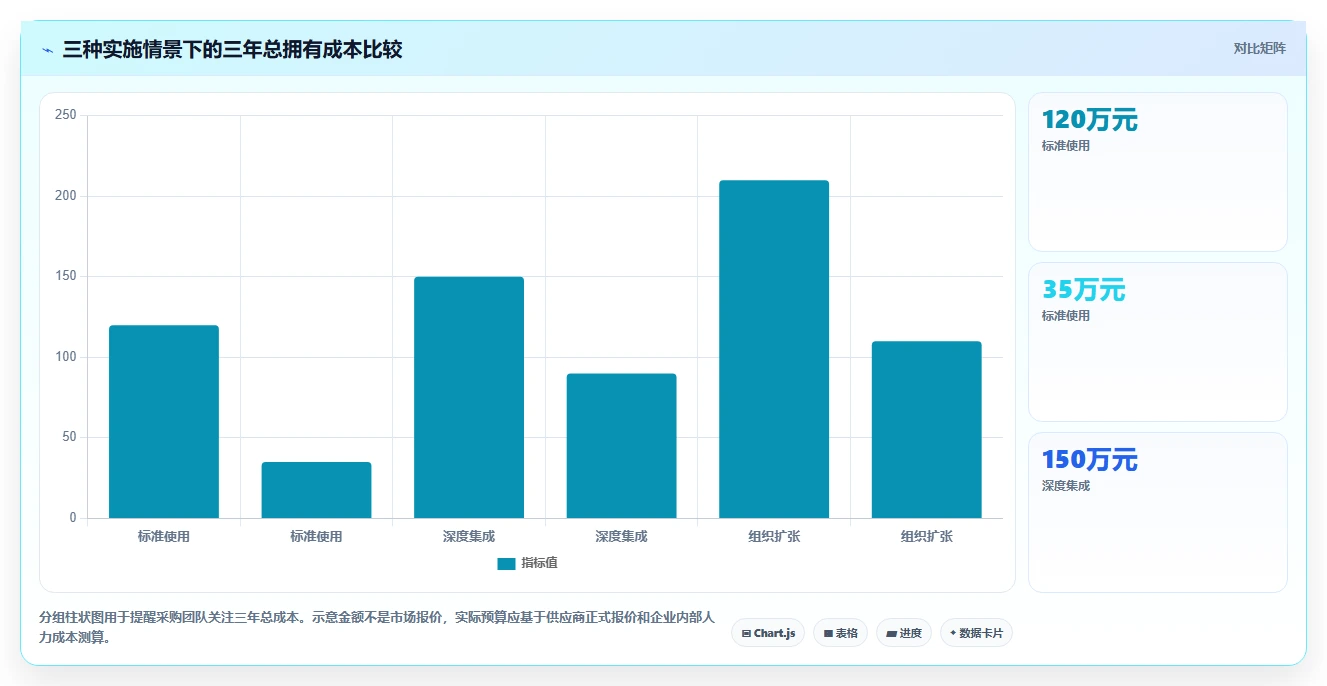The image size is (1327, 686).
Task: Click the 90-valued bar for 深度集成
Action: (621, 446)
